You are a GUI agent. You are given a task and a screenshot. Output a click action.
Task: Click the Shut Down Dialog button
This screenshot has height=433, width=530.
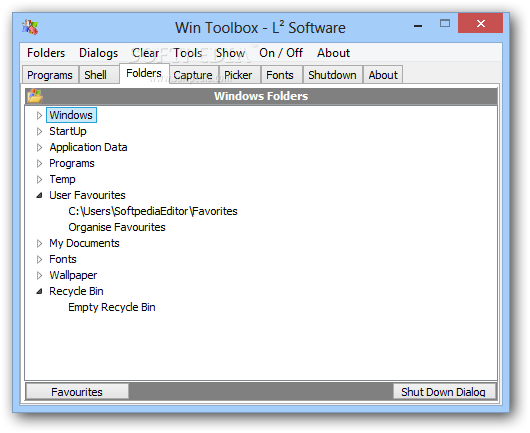pyautogui.click(x=443, y=392)
